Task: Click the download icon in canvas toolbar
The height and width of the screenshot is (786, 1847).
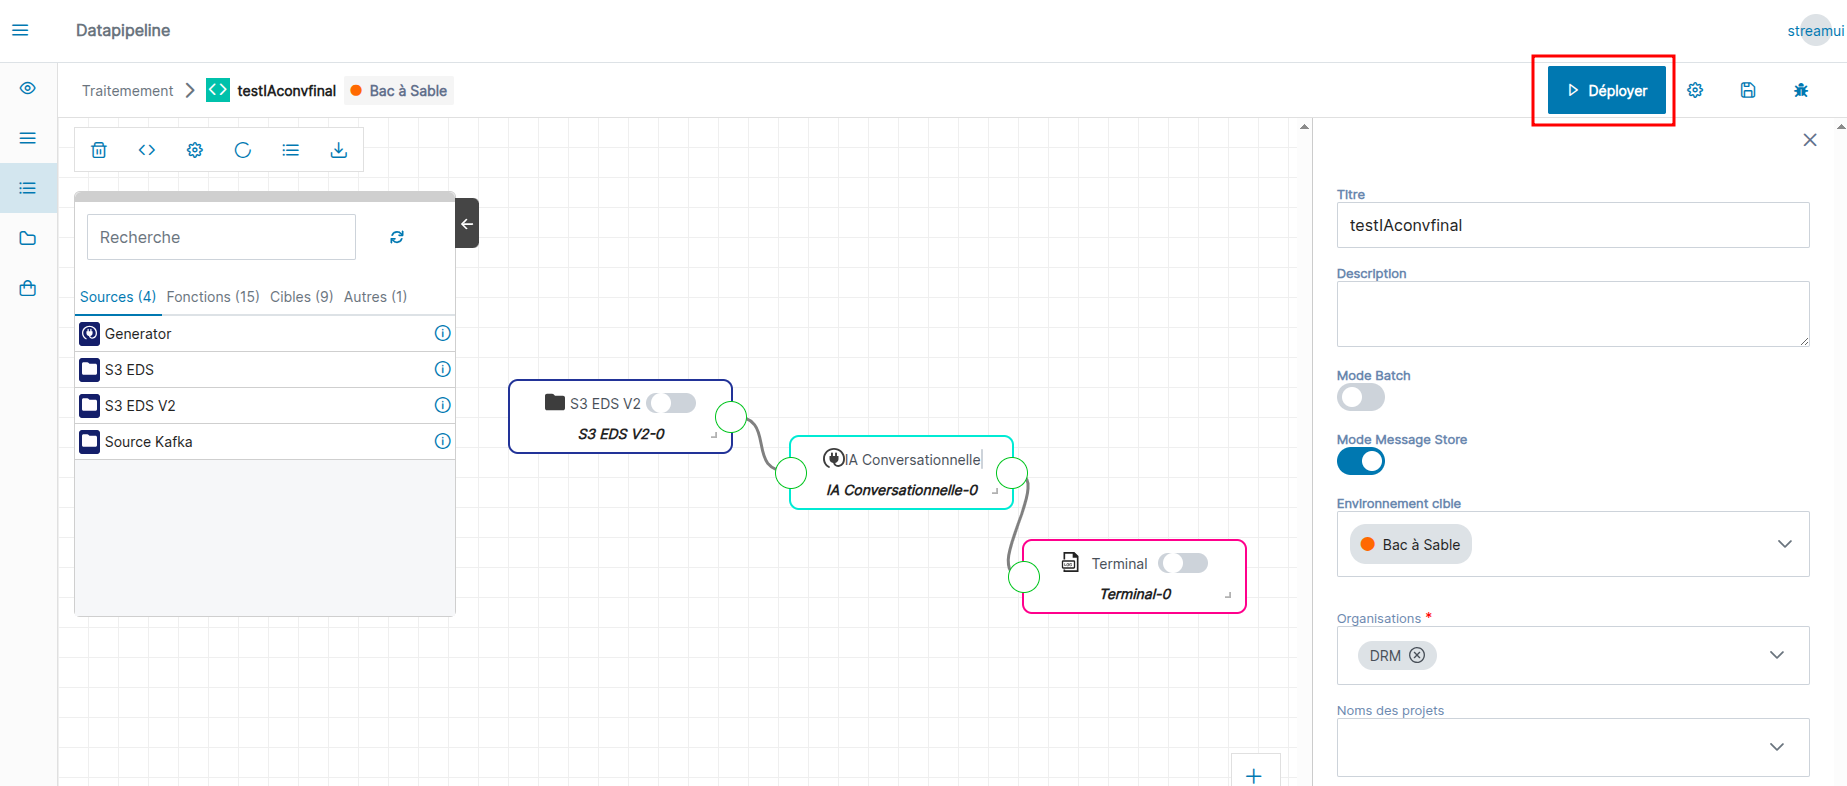Action: tap(339, 150)
